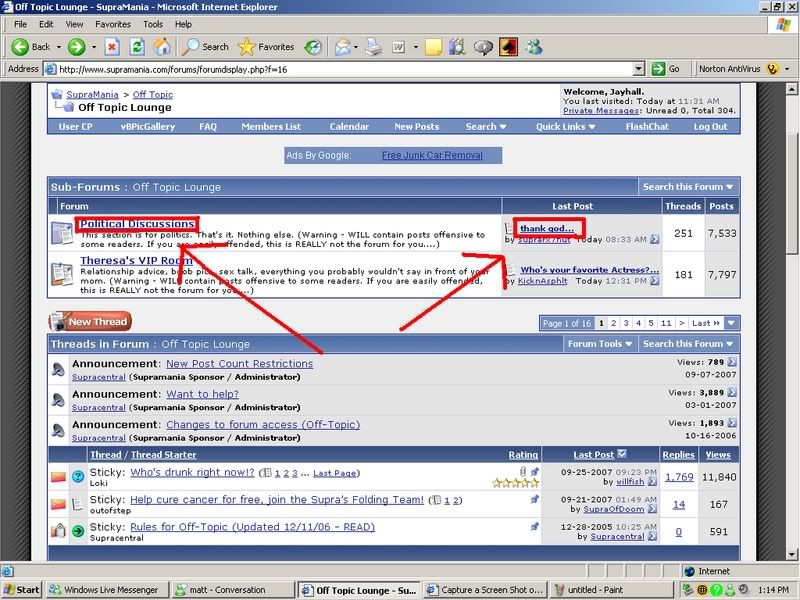
Task: Open the View menu
Action: 74,24
